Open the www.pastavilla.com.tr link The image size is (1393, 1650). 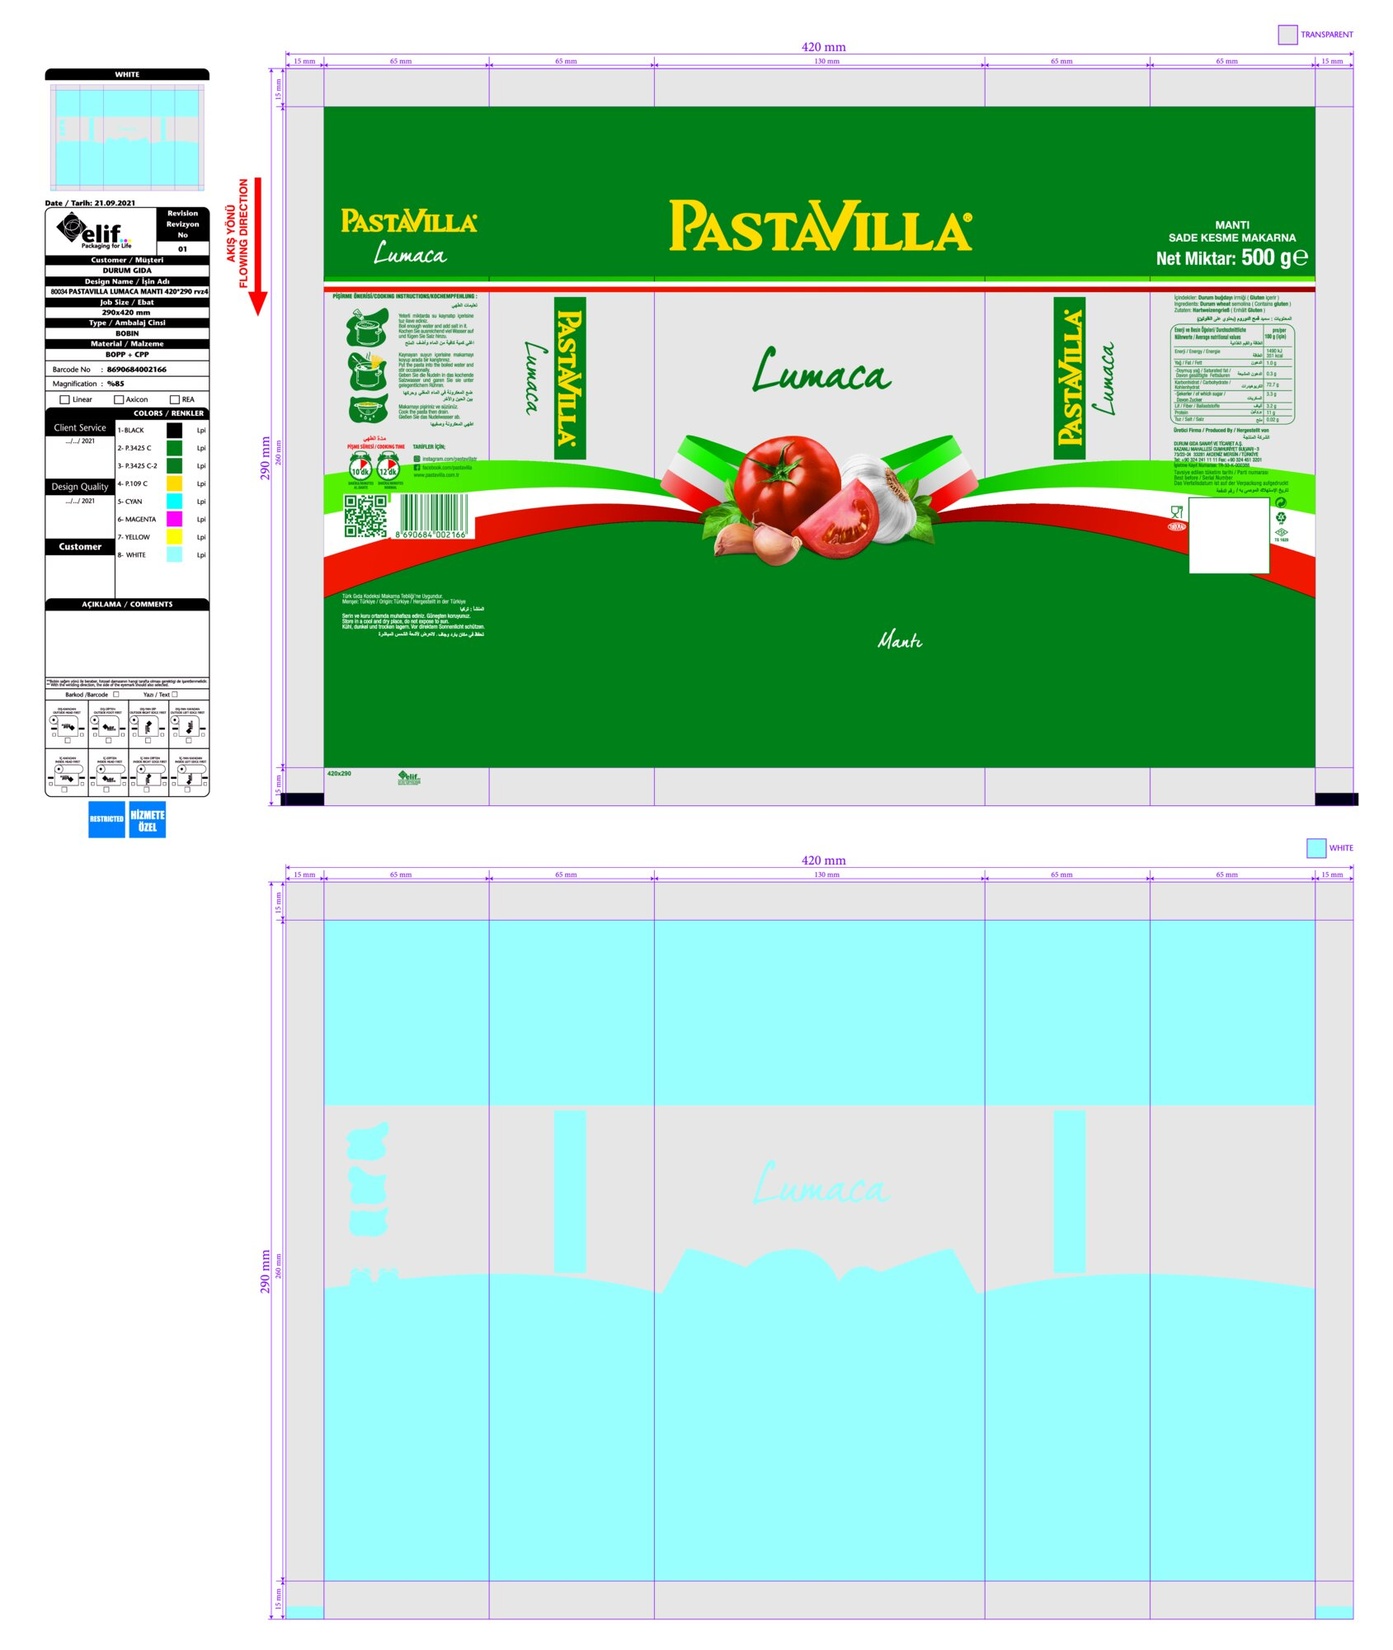coord(436,475)
